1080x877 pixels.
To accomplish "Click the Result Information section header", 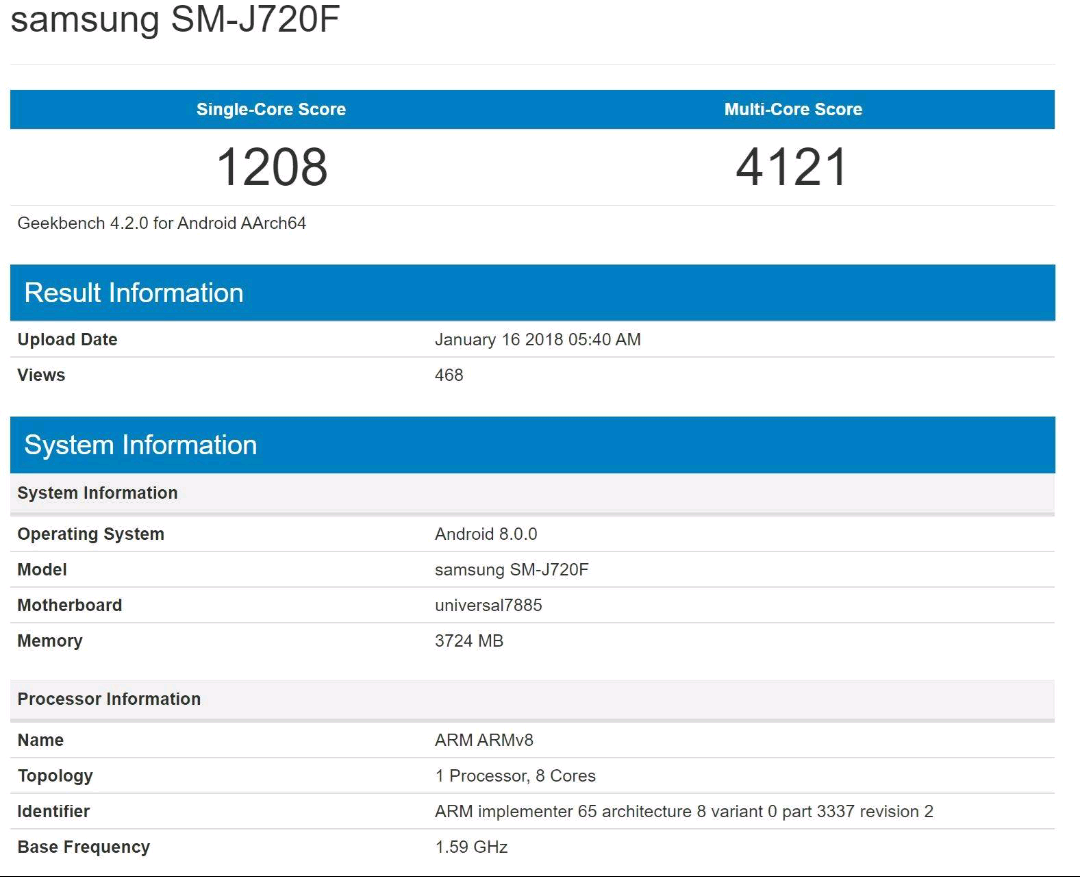I will (x=134, y=293).
